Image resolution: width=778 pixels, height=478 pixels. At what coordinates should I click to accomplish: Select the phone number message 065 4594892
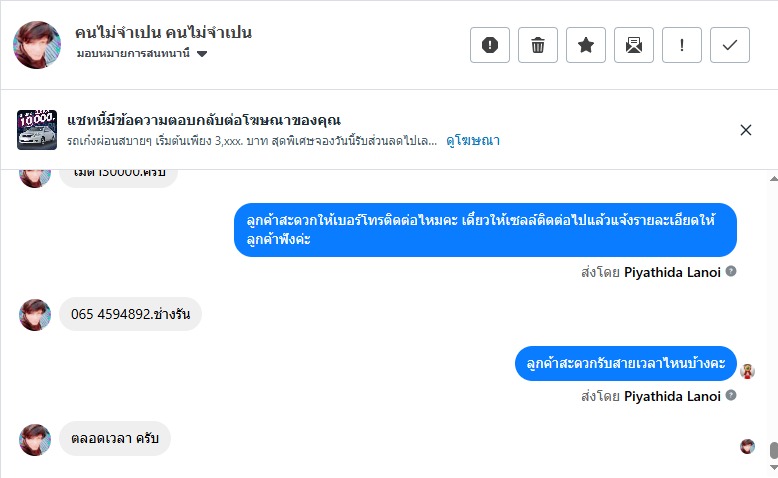click(130, 314)
